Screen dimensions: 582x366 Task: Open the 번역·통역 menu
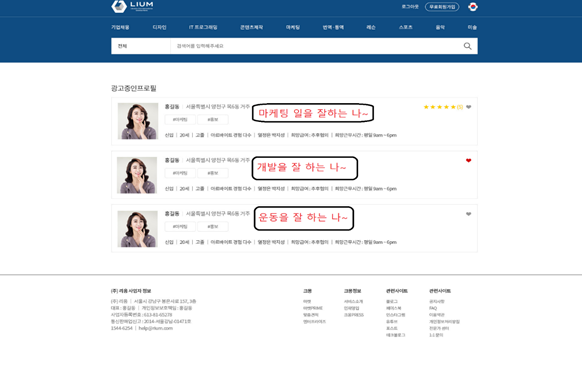tap(333, 27)
